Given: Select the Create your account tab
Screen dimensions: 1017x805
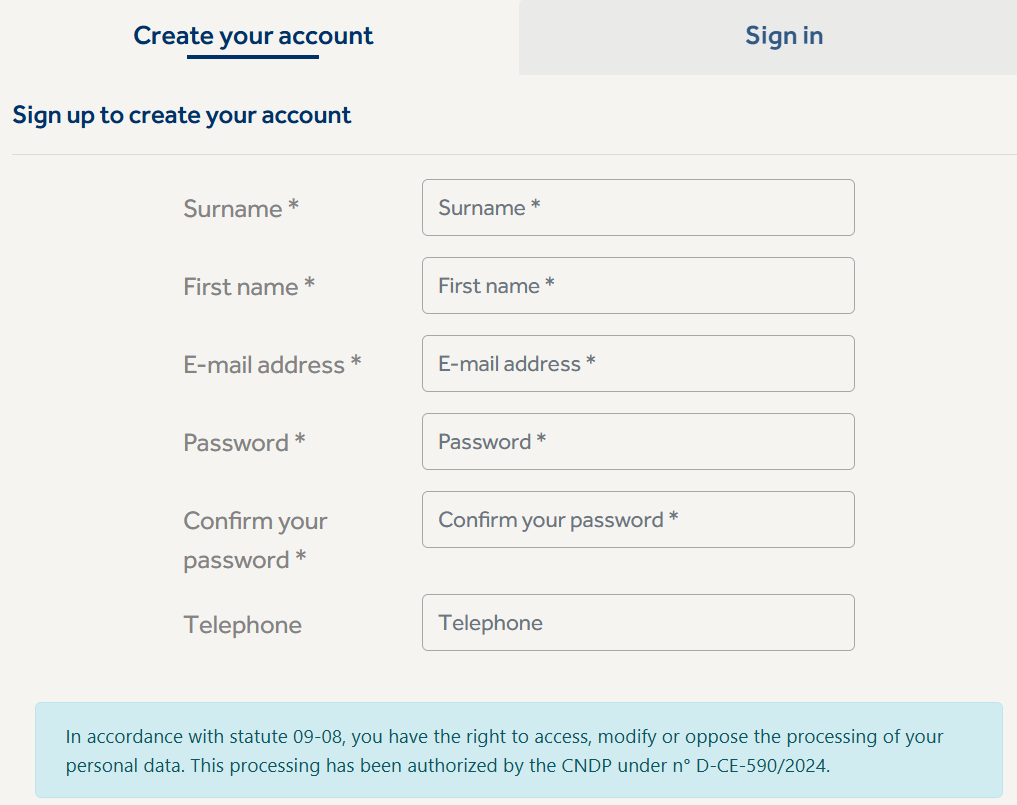Looking at the screenshot, I should tap(253, 36).
